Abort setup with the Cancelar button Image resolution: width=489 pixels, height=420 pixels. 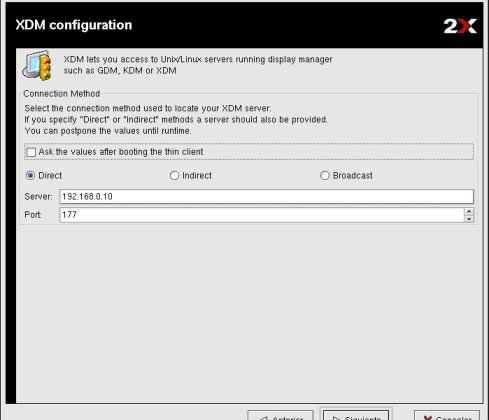tap(447, 416)
